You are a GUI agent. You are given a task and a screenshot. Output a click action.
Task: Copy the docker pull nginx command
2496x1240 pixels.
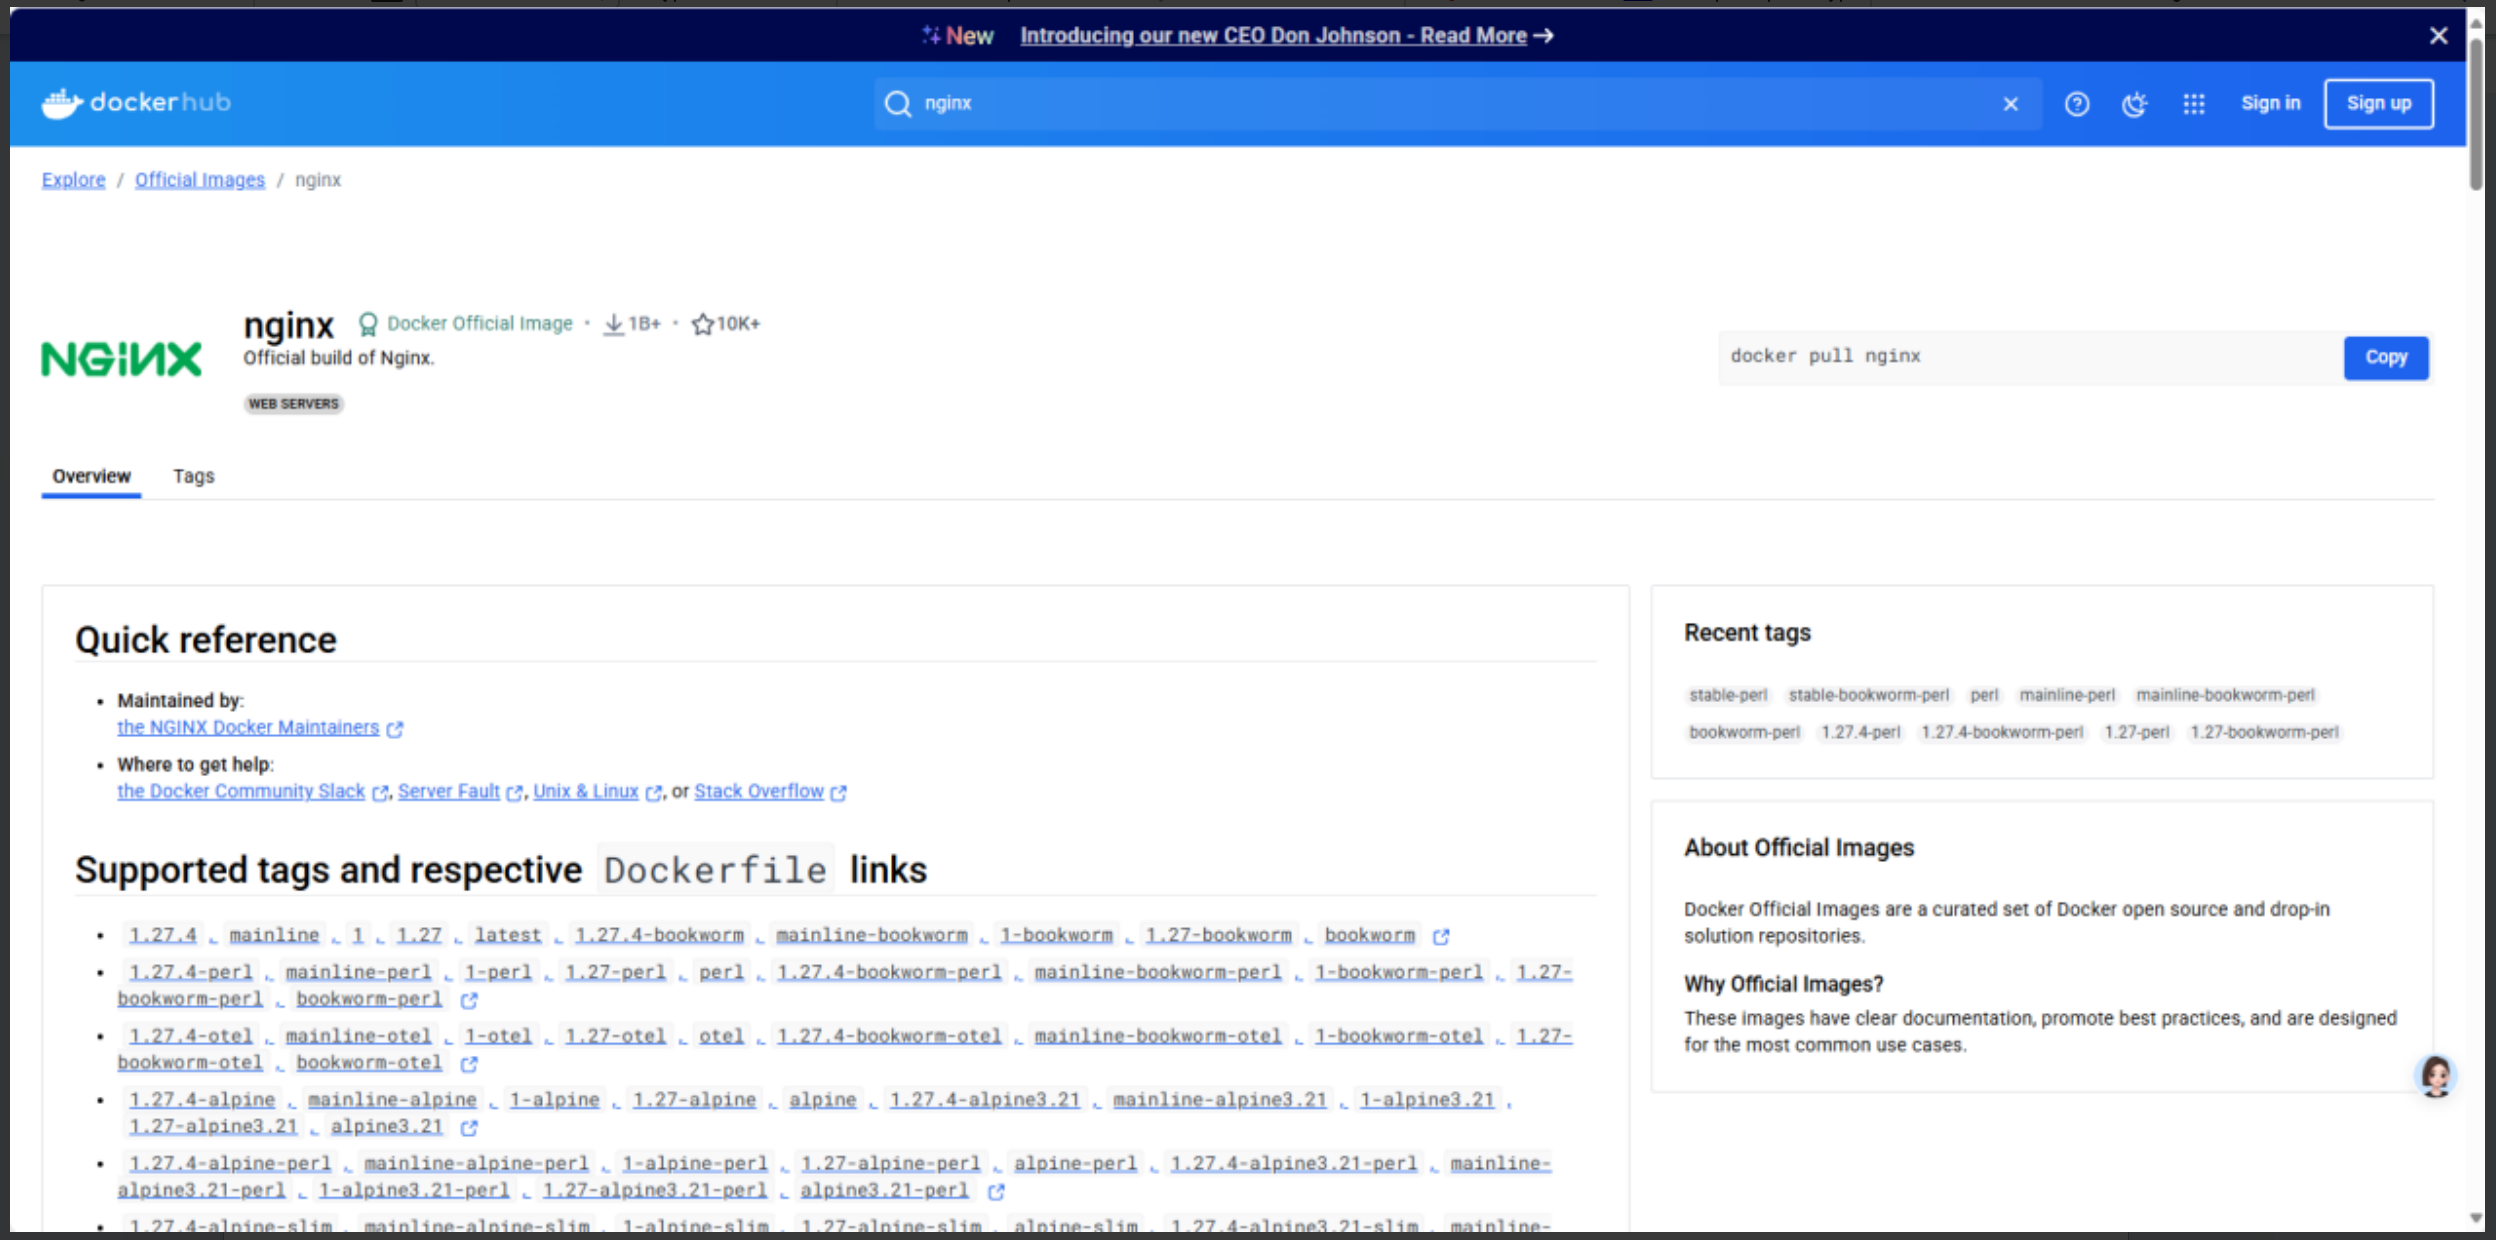(2386, 357)
